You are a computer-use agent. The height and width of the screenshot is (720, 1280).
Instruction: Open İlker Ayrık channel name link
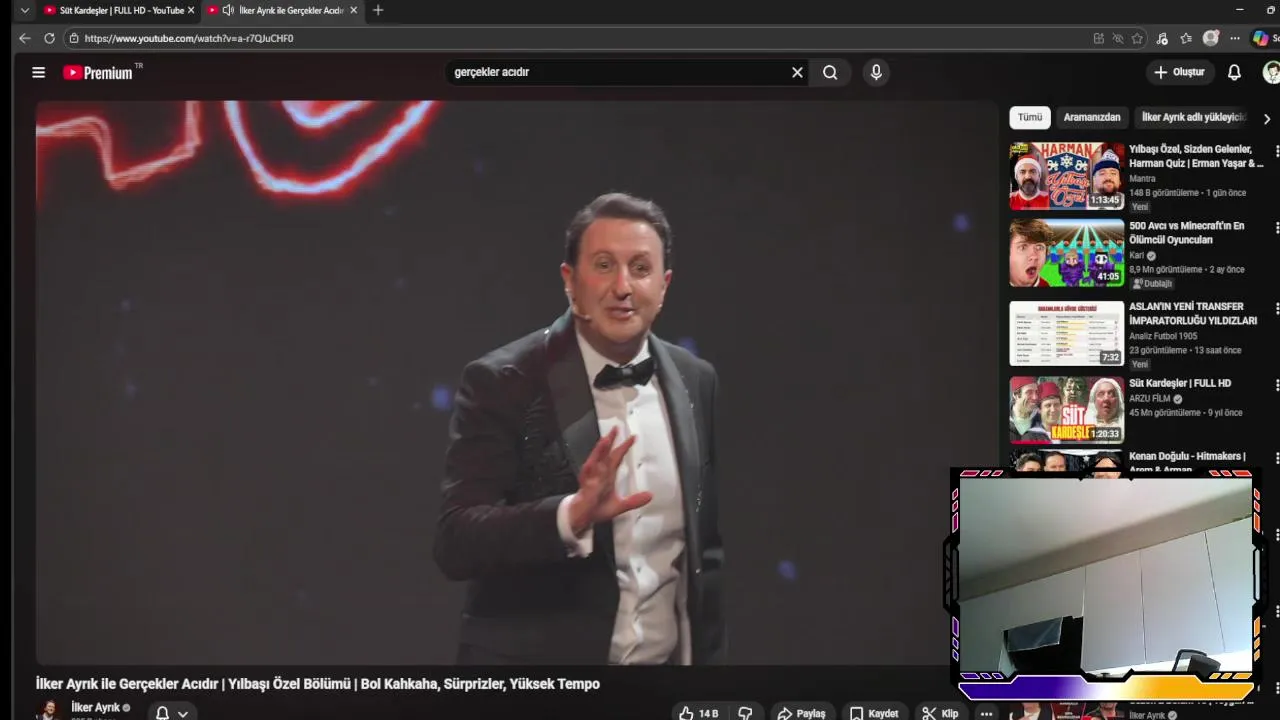pyautogui.click(x=95, y=707)
